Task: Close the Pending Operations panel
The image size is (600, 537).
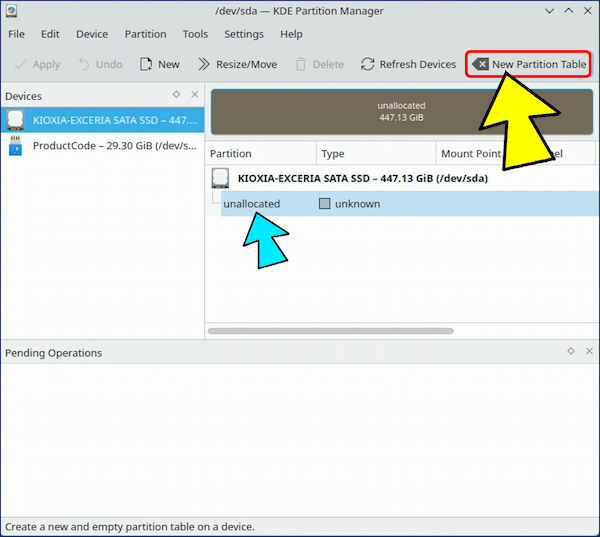Action: click(589, 352)
